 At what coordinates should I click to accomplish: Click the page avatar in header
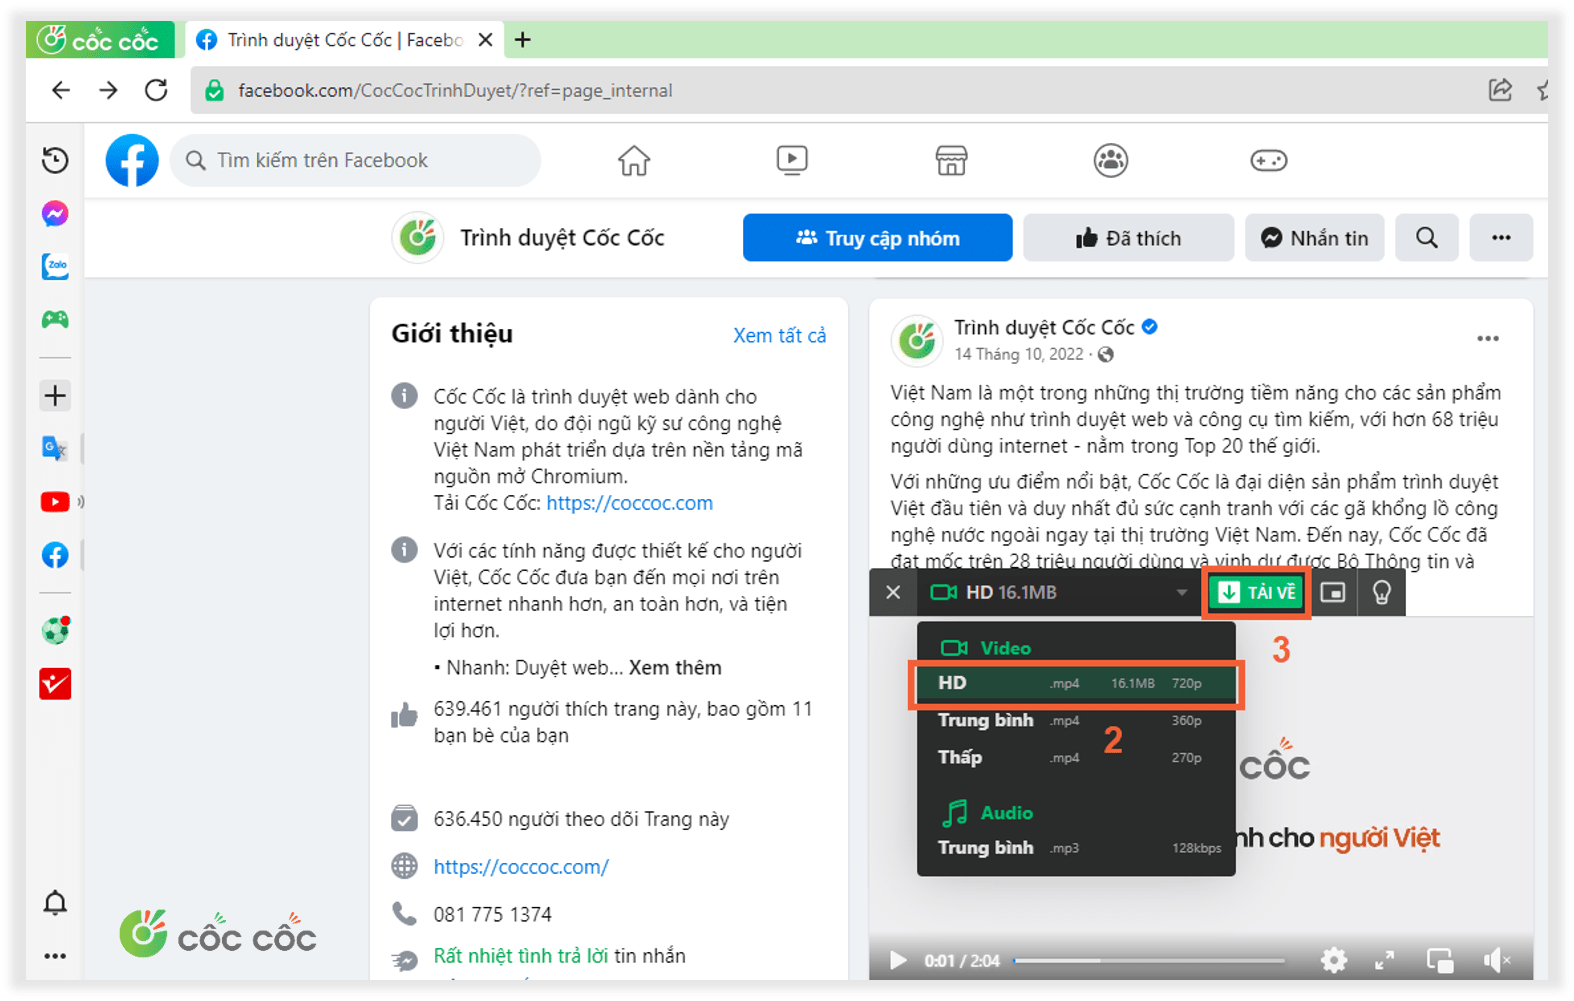(418, 238)
